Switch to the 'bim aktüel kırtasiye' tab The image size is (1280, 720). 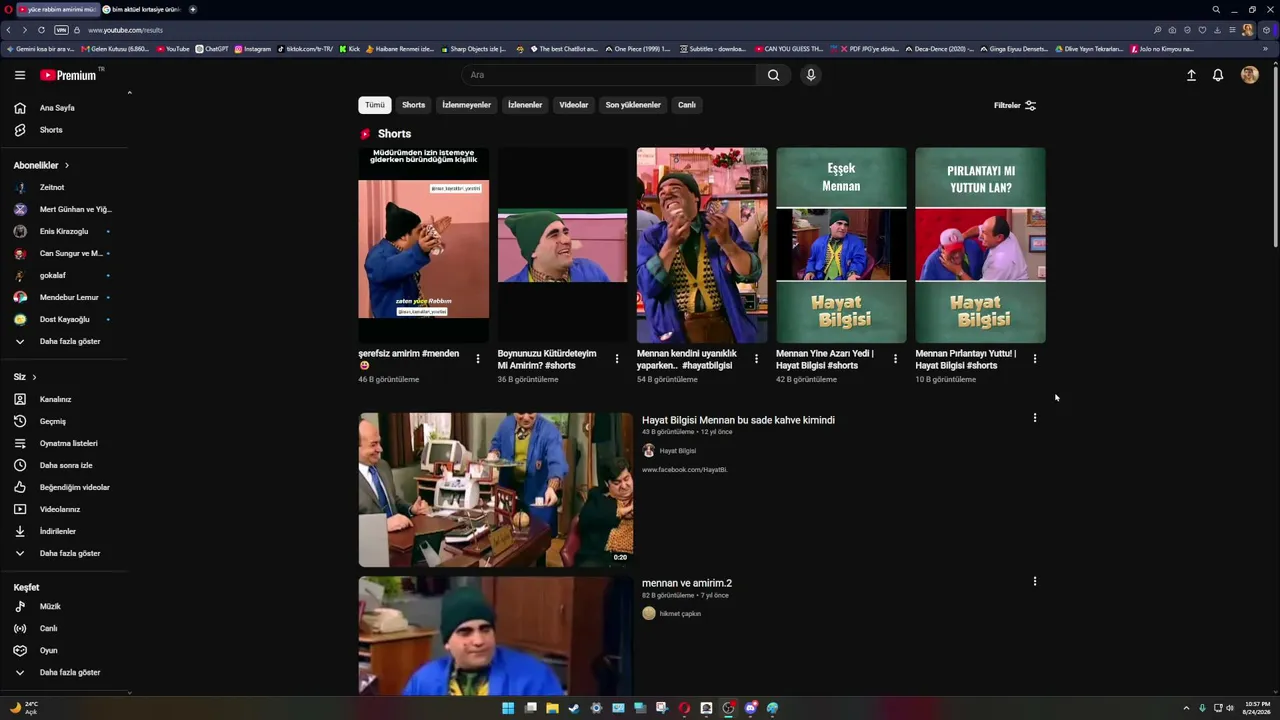pos(142,9)
